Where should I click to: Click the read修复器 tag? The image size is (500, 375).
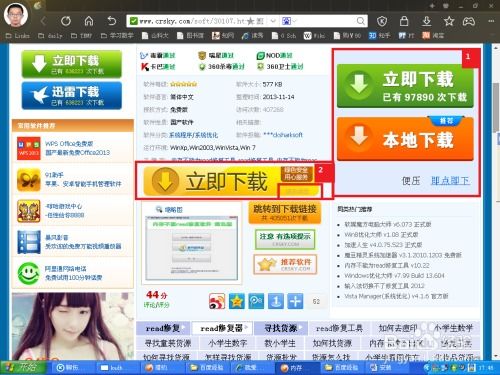pyautogui.click(x=222, y=328)
